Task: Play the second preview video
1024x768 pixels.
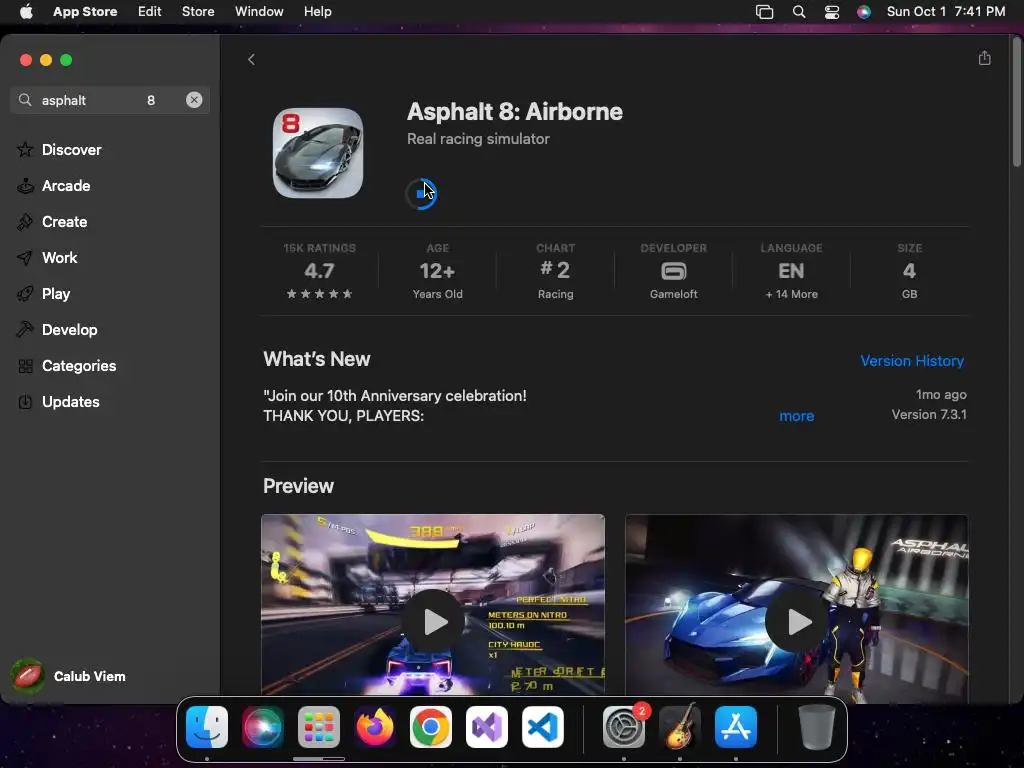Action: (x=797, y=621)
